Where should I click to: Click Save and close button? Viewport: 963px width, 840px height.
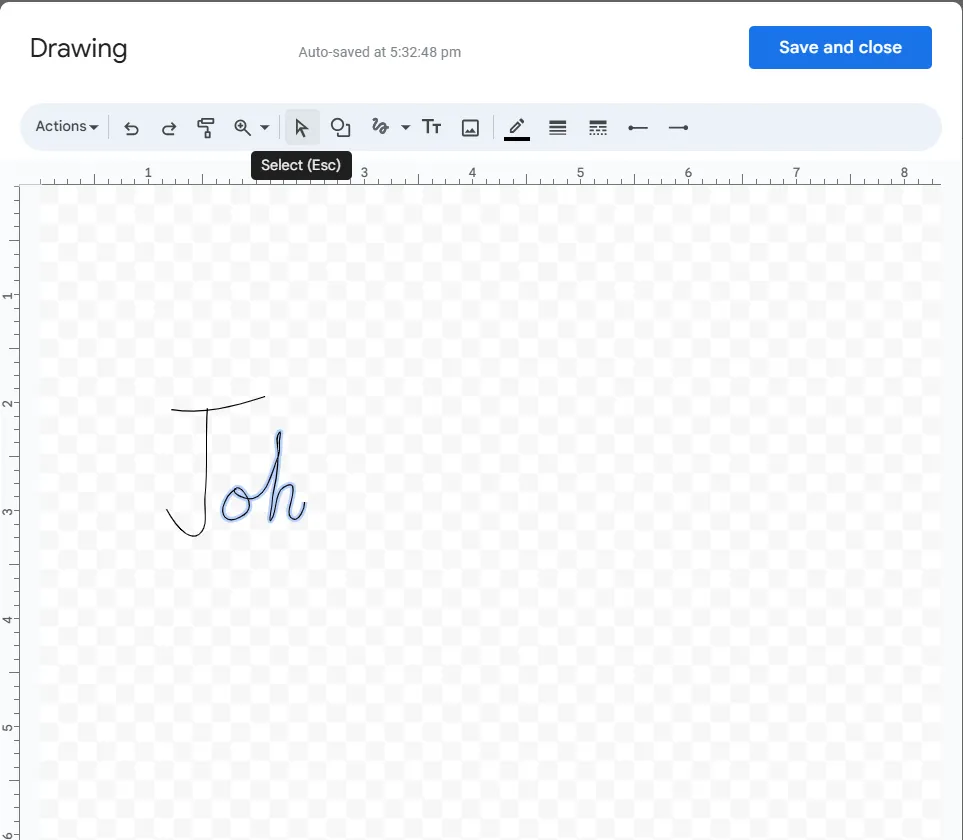(x=840, y=47)
